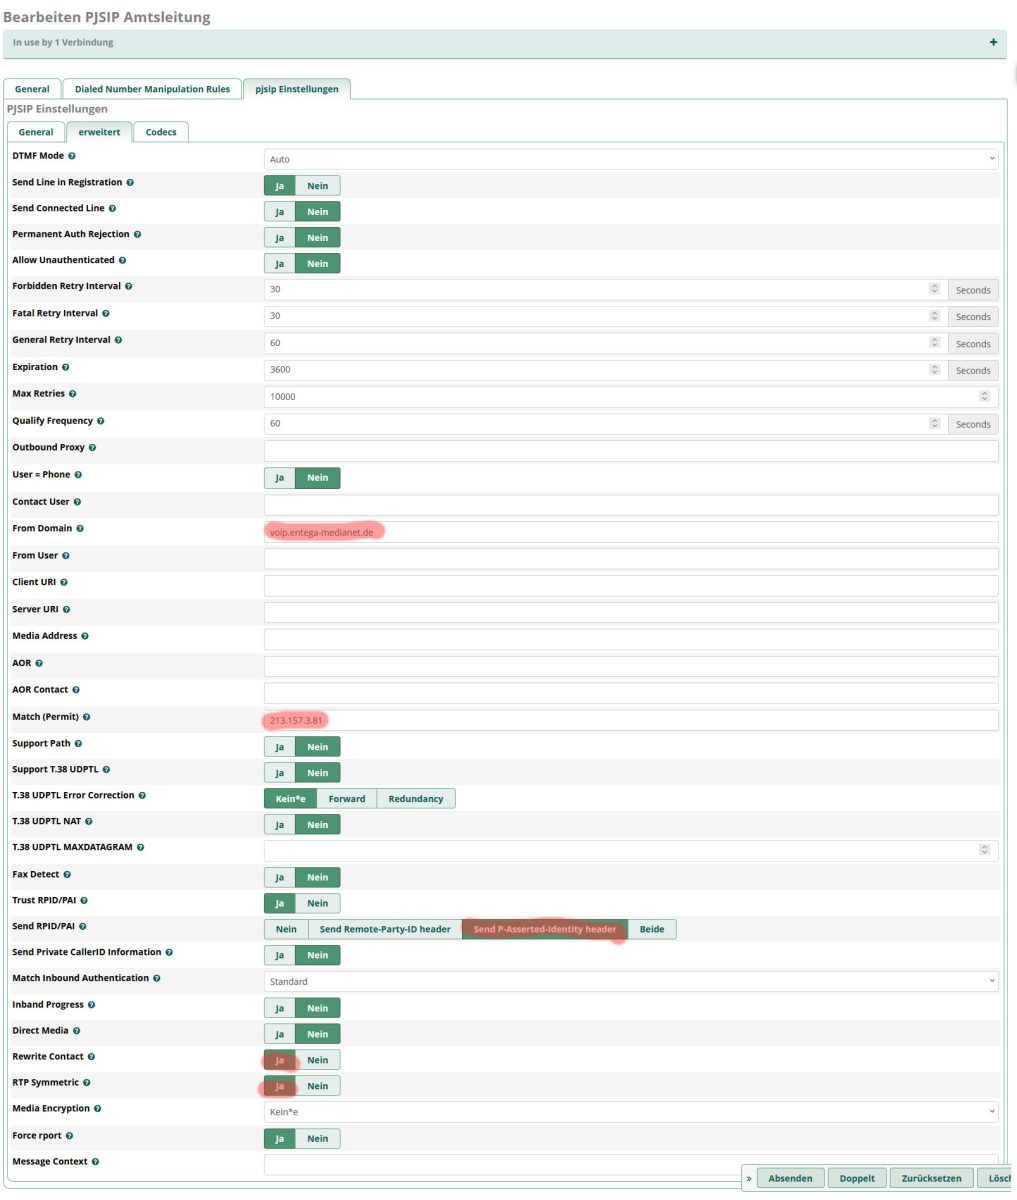
Task: Open the Codecs sub-tab
Action: coord(161,132)
